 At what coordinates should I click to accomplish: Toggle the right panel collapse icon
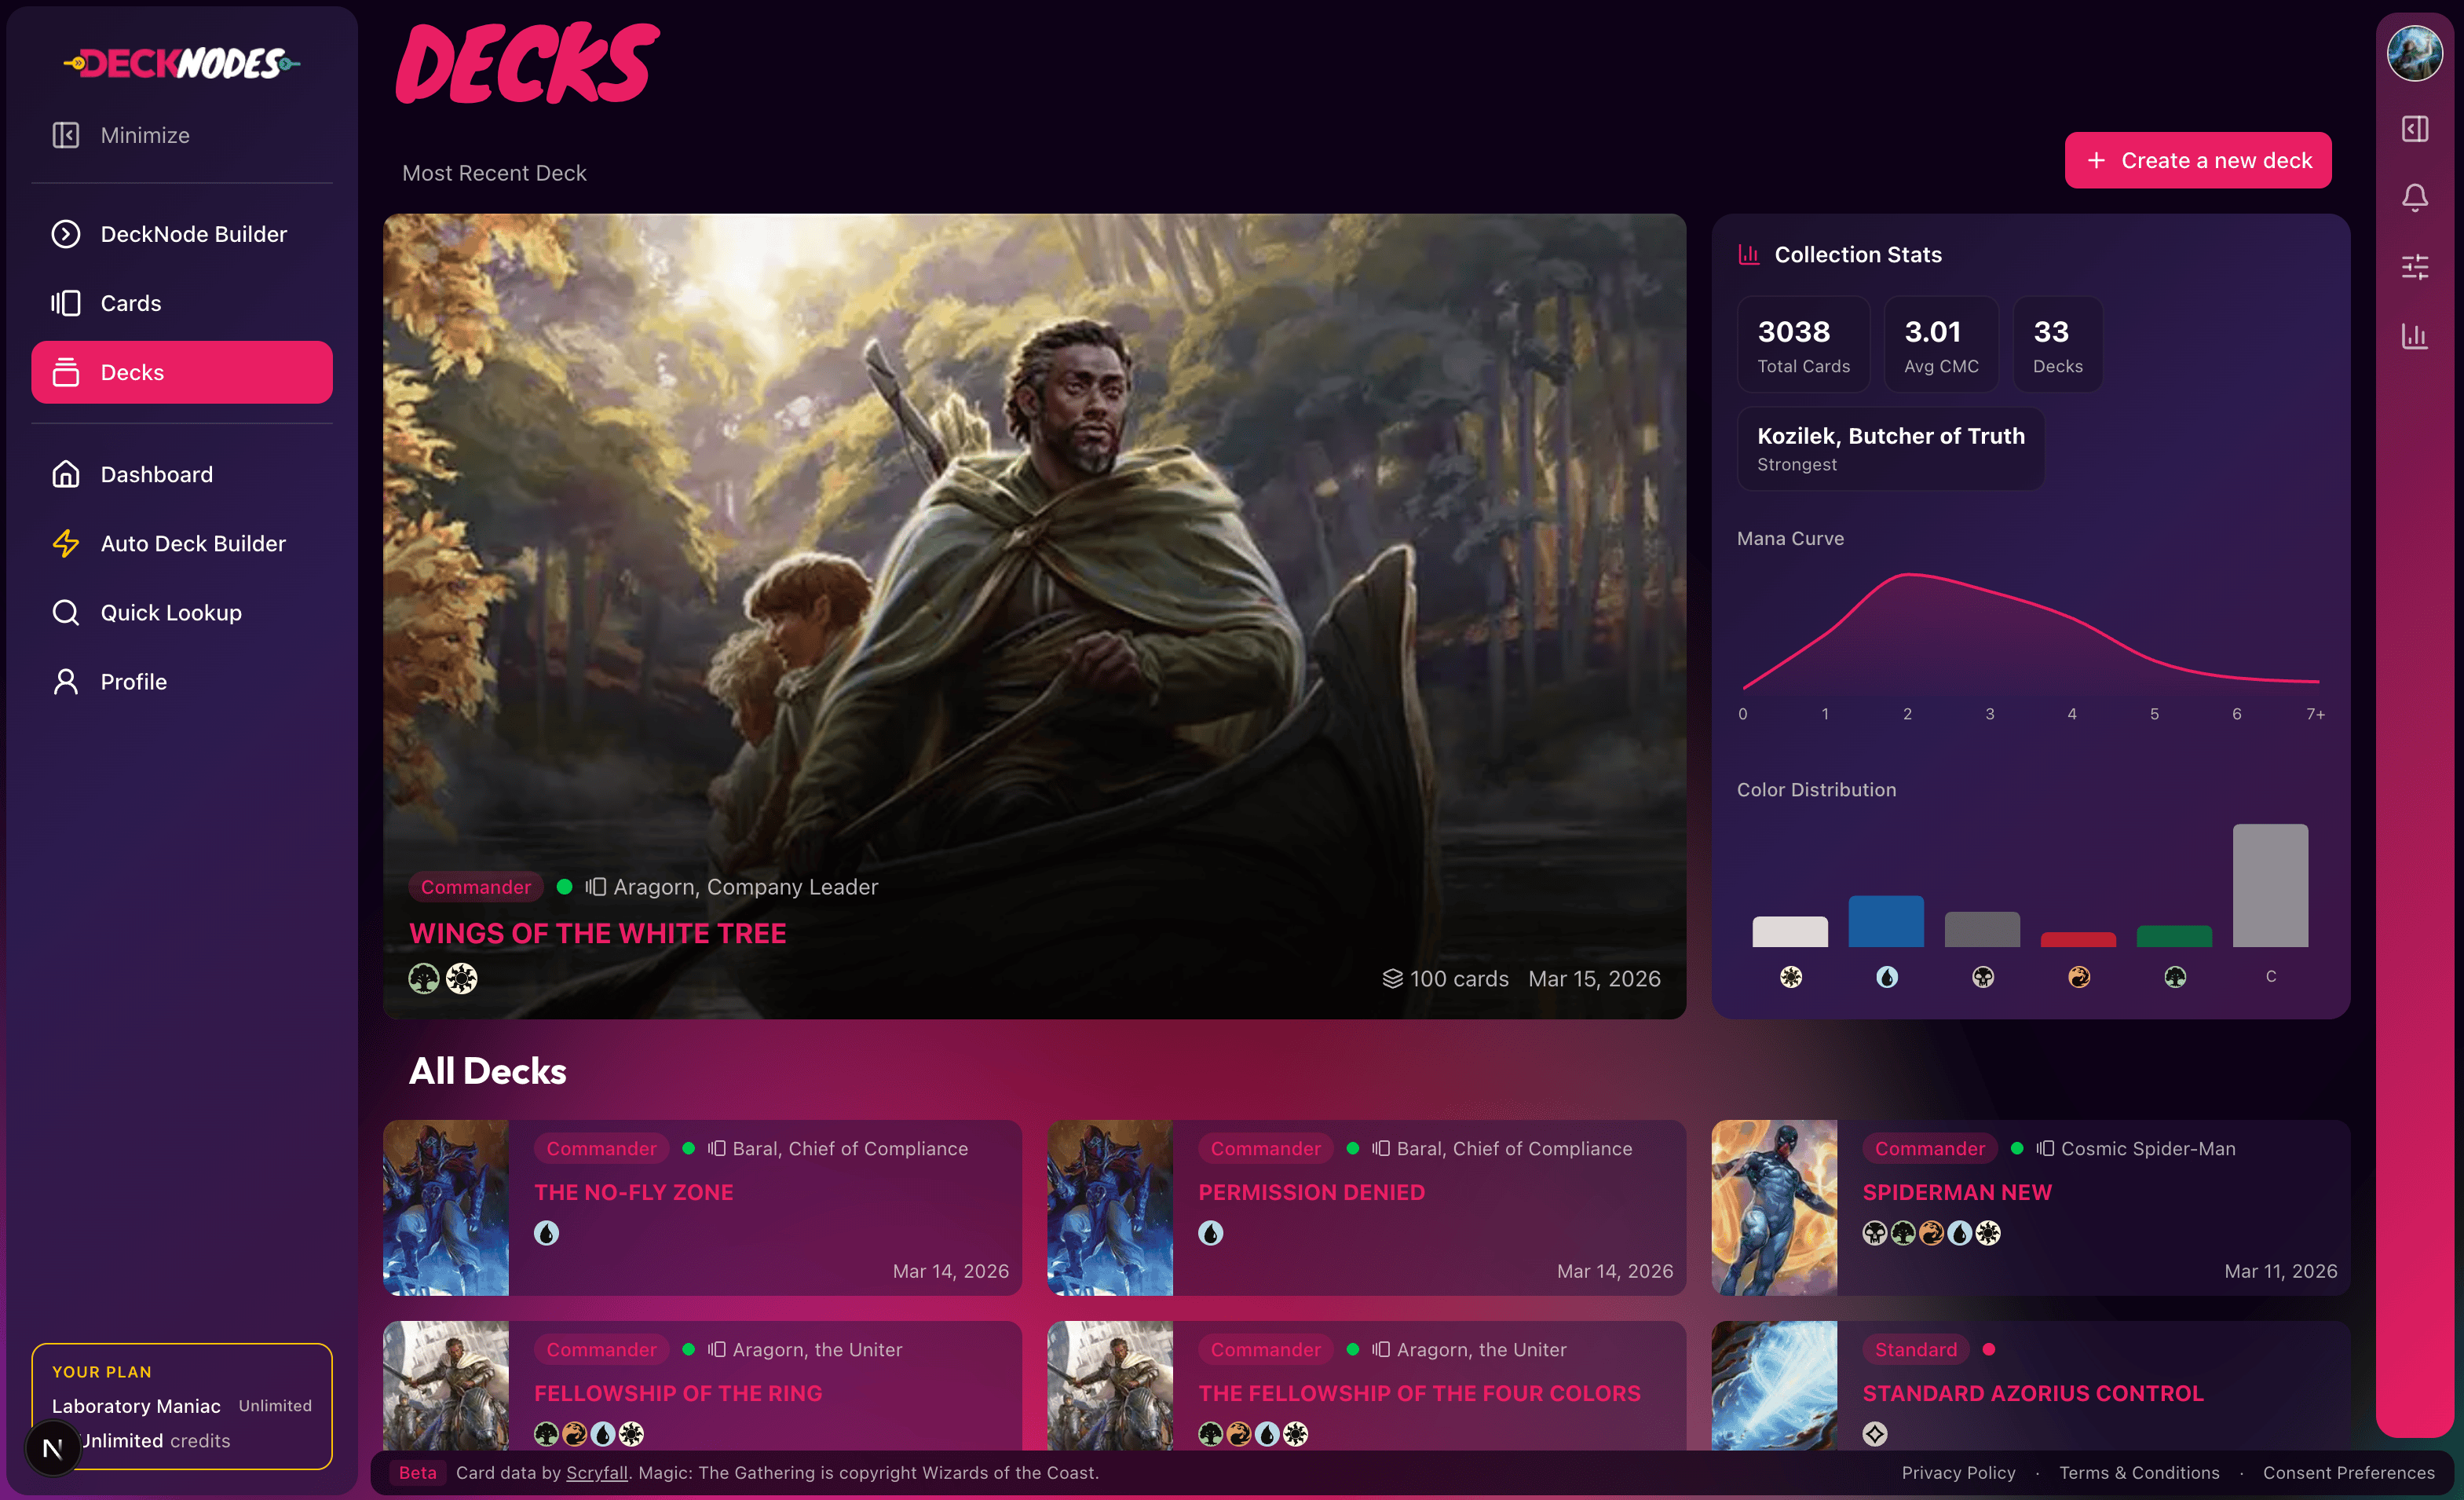[2414, 129]
